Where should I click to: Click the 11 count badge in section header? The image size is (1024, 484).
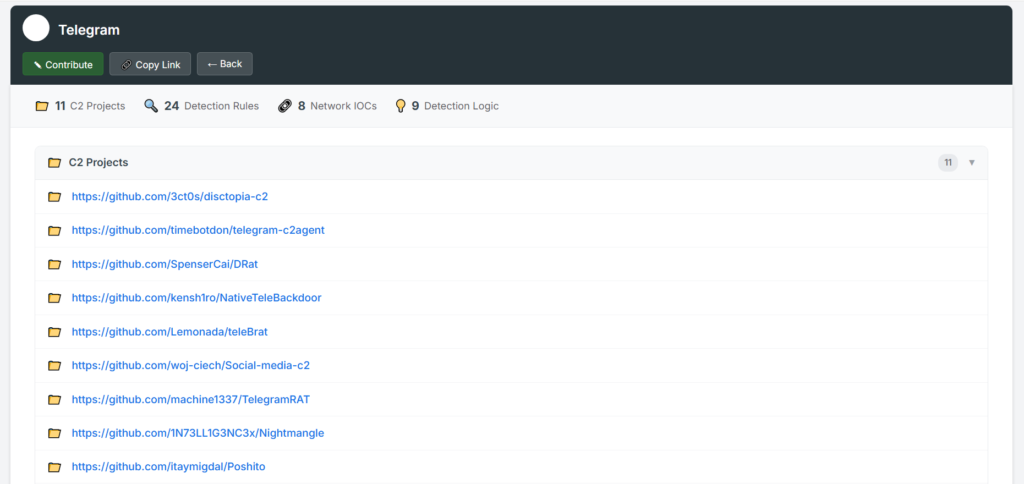tap(948, 163)
